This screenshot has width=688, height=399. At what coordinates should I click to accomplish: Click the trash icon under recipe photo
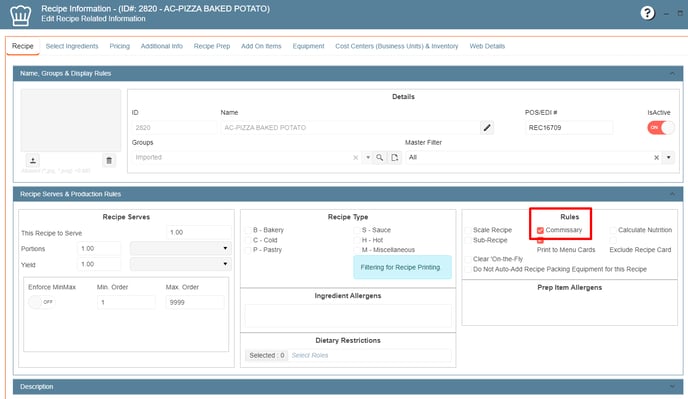109,160
